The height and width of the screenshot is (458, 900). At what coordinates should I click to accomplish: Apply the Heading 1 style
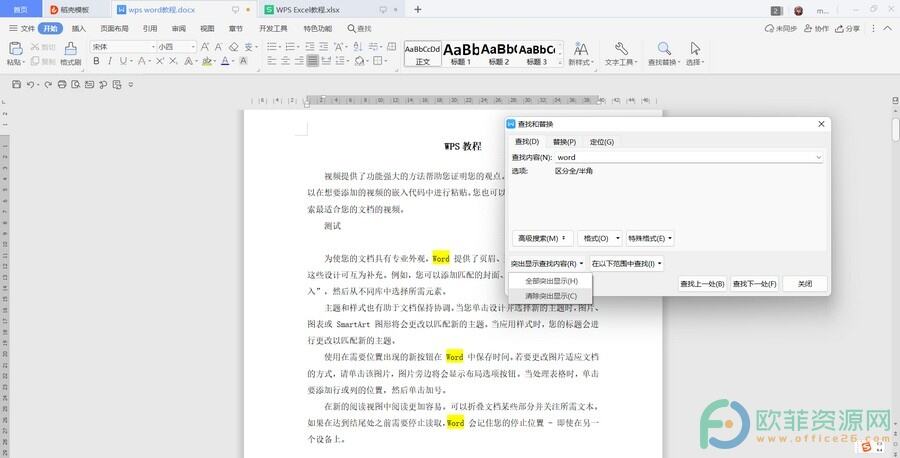click(461, 54)
